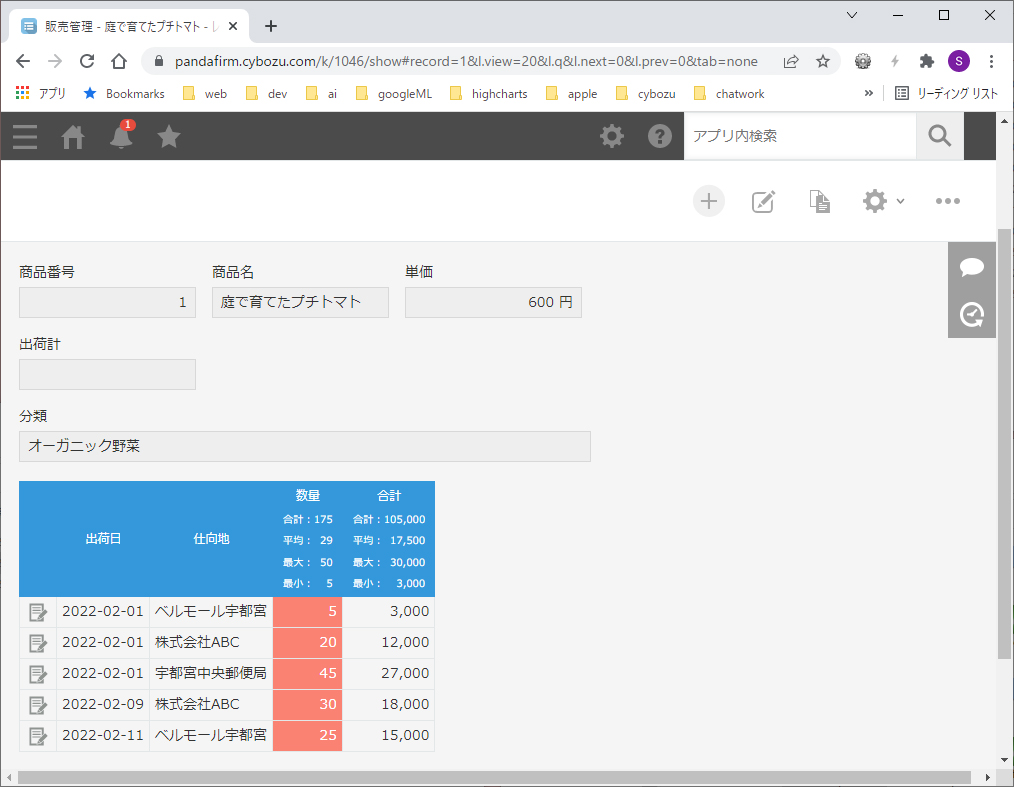Click the vertical page scrollbar
1014x787 pixels.
click(x=1004, y=443)
